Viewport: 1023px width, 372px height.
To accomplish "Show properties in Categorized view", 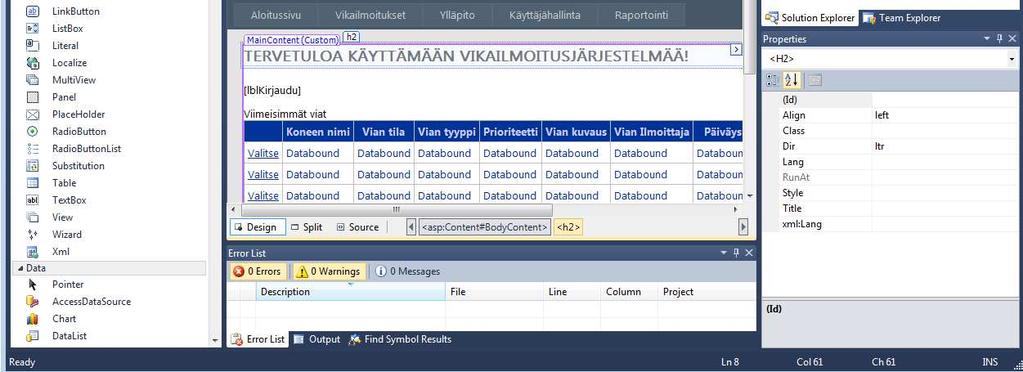I will click(x=772, y=80).
